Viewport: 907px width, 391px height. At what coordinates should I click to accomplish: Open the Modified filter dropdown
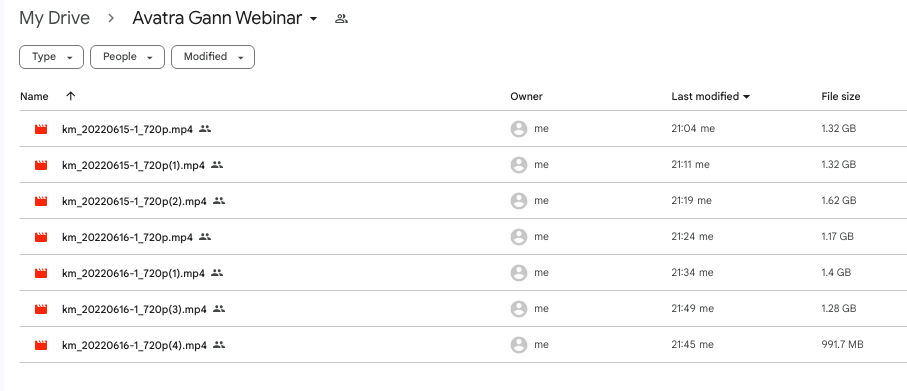coord(213,57)
